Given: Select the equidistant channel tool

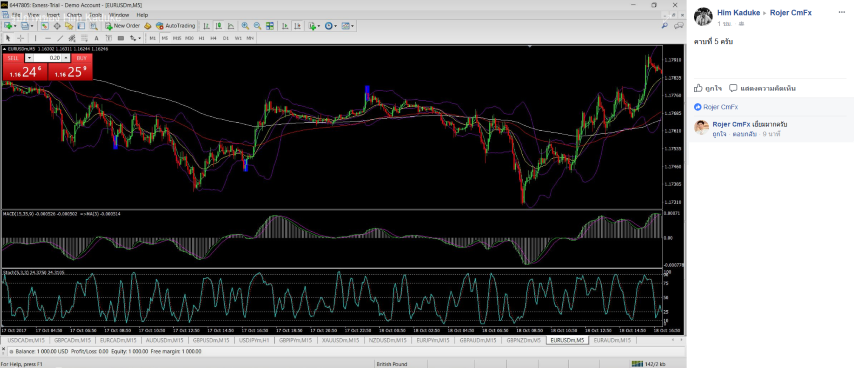Looking at the screenshot, I should pos(72,38).
